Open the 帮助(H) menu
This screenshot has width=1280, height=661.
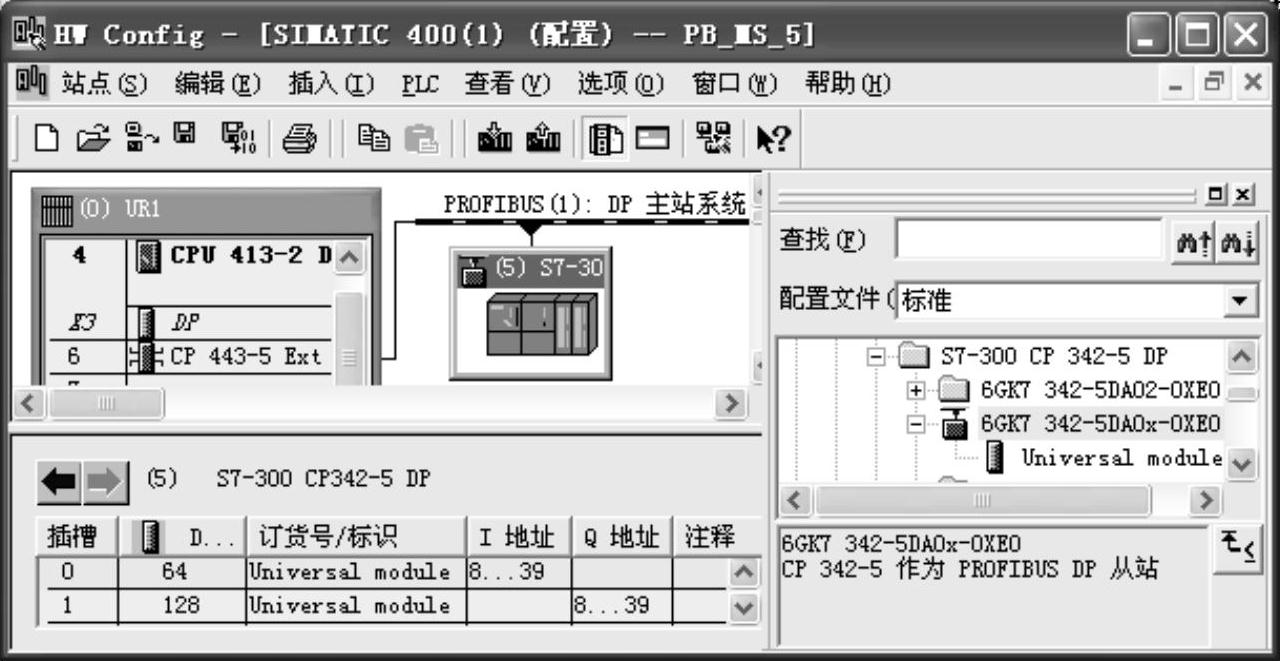[848, 86]
